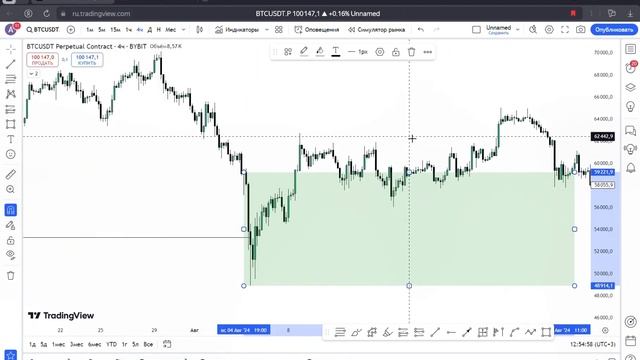Switch to 1 minute timeframe
Image resolution: width=640 pixels, height=360 pixels.
point(90,29)
